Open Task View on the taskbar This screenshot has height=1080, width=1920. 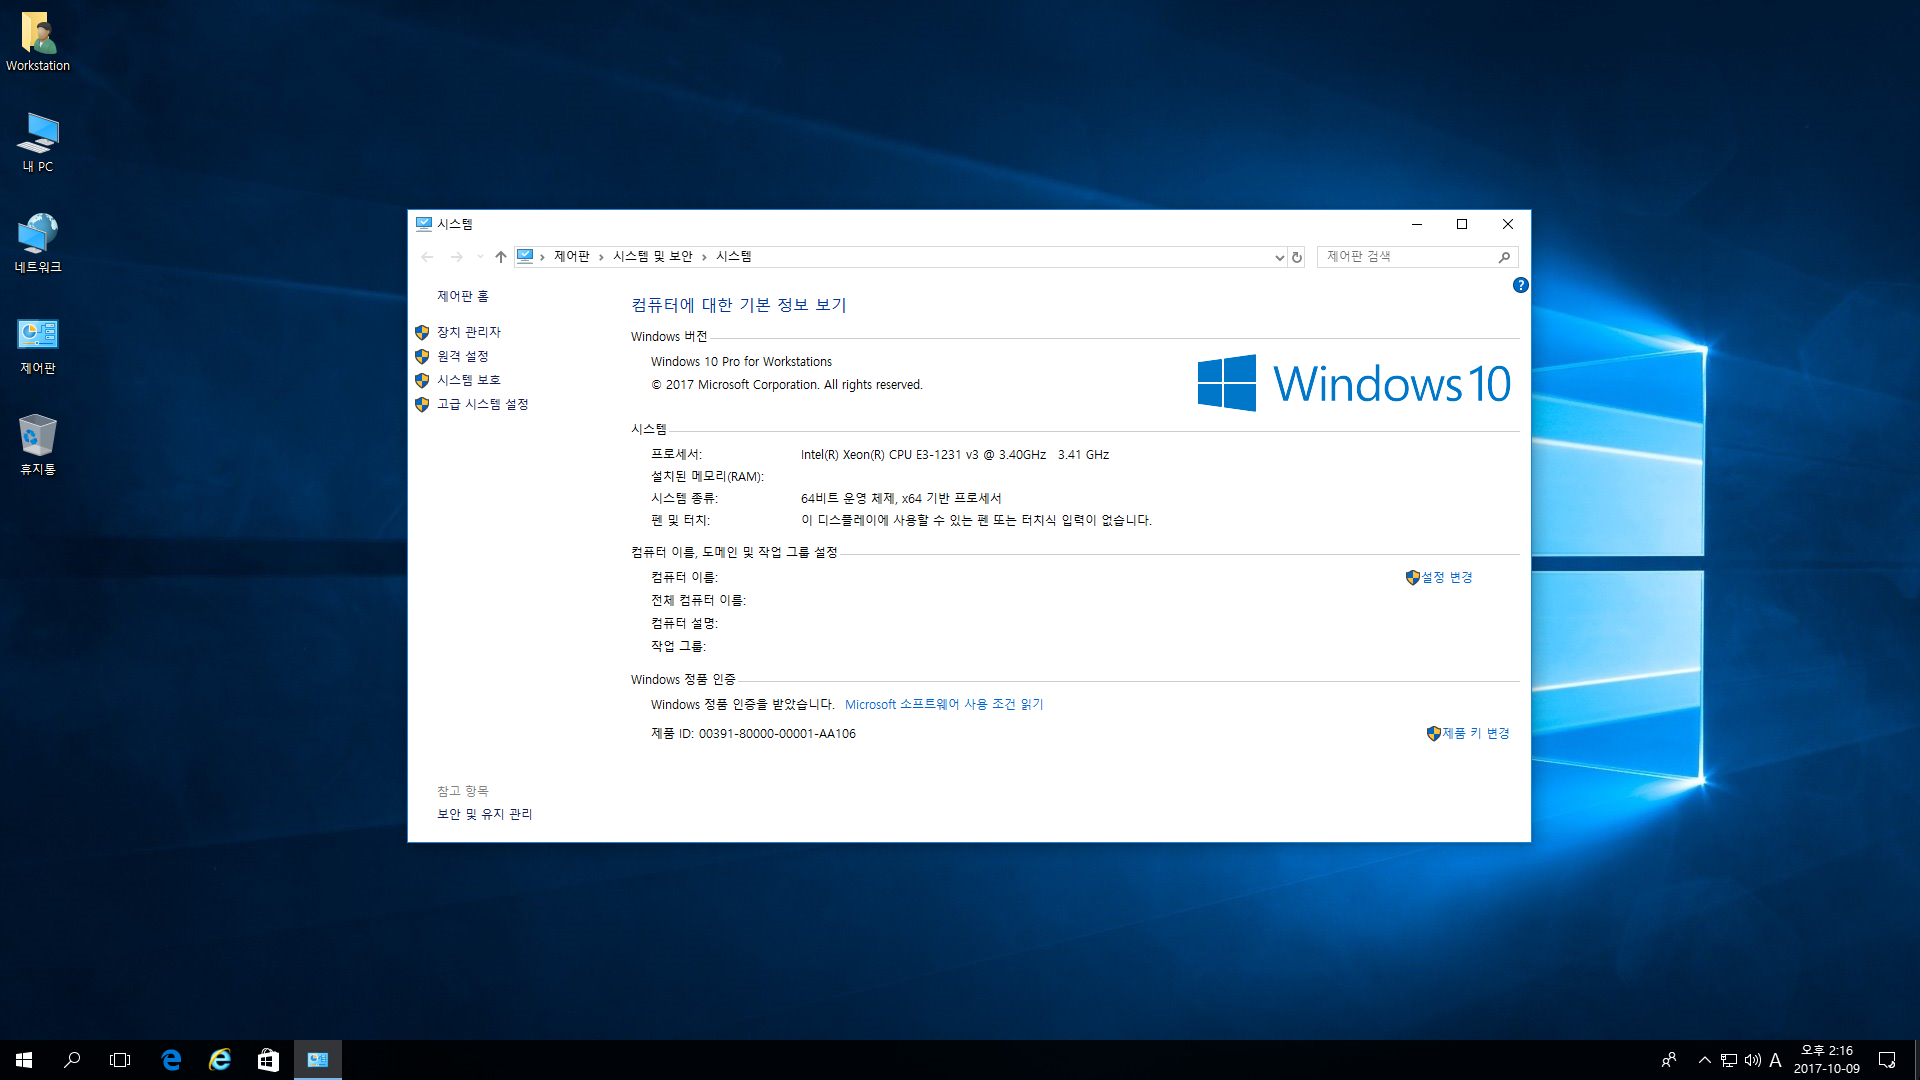[120, 1060]
